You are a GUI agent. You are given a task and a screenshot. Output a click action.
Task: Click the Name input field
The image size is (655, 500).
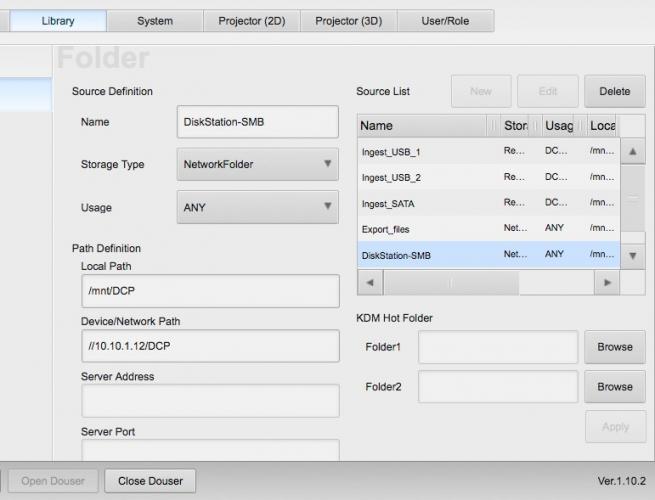258,122
